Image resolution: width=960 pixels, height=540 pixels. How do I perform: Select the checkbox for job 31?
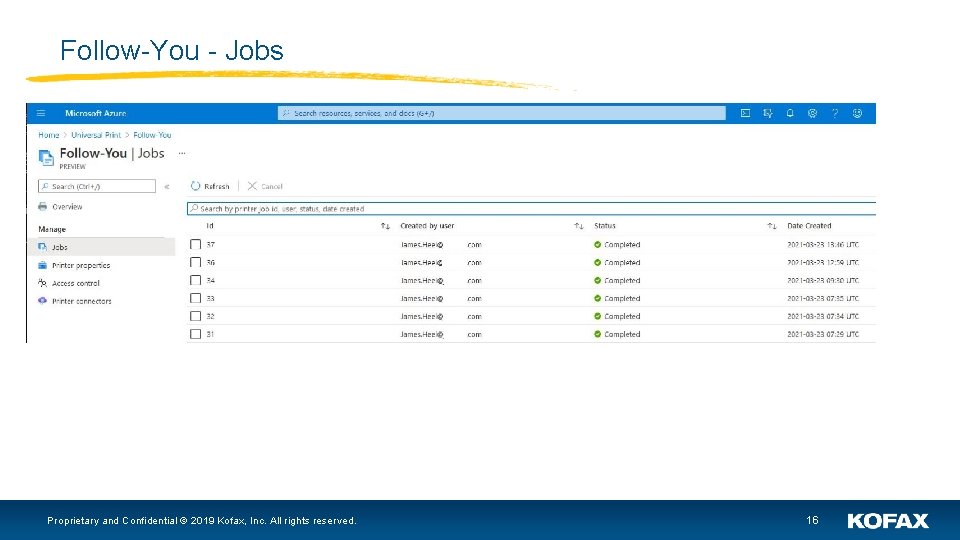(195, 334)
